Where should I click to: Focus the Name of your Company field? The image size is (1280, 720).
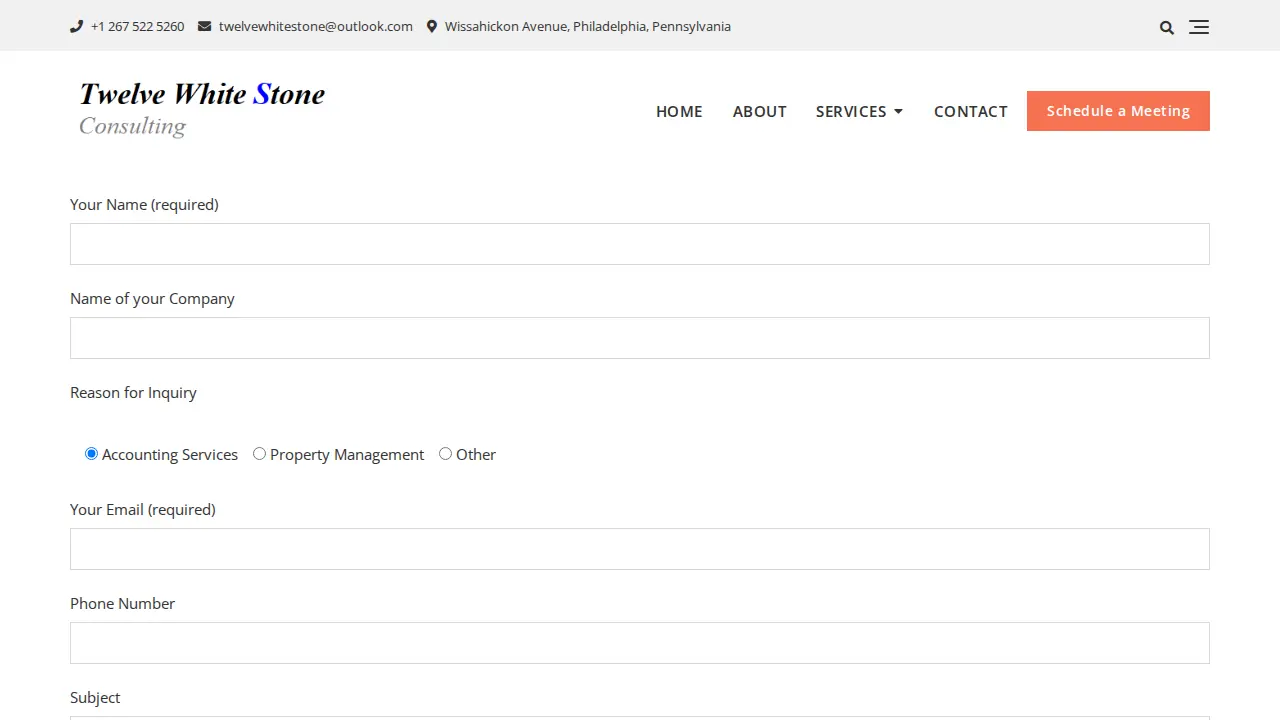(x=640, y=338)
